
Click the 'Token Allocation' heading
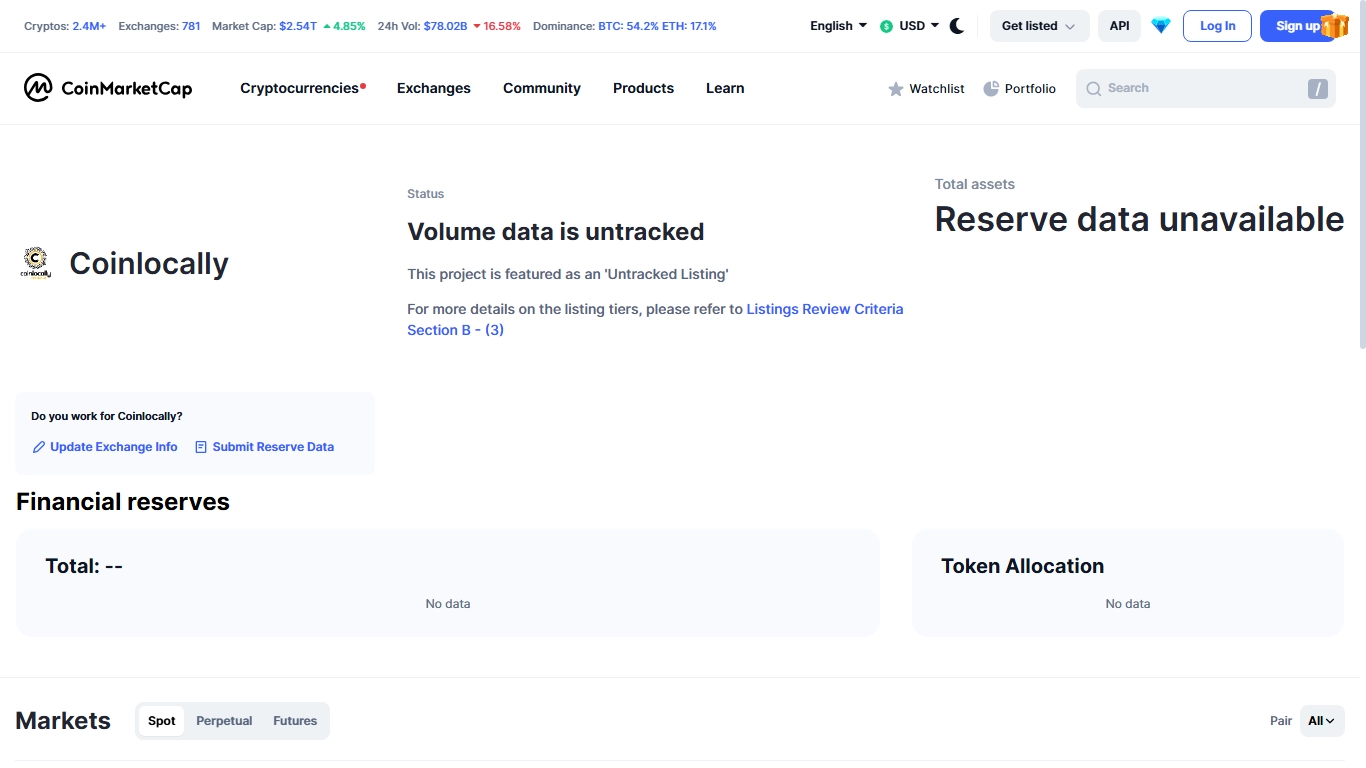point(1022,566)
